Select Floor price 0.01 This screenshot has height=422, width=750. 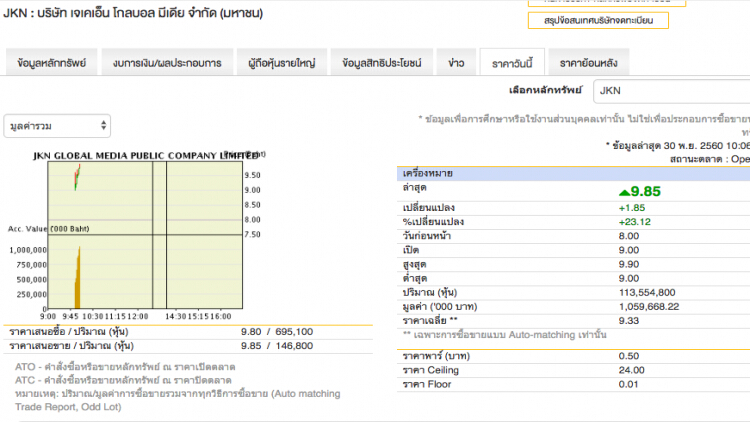(x=628, y=384)
